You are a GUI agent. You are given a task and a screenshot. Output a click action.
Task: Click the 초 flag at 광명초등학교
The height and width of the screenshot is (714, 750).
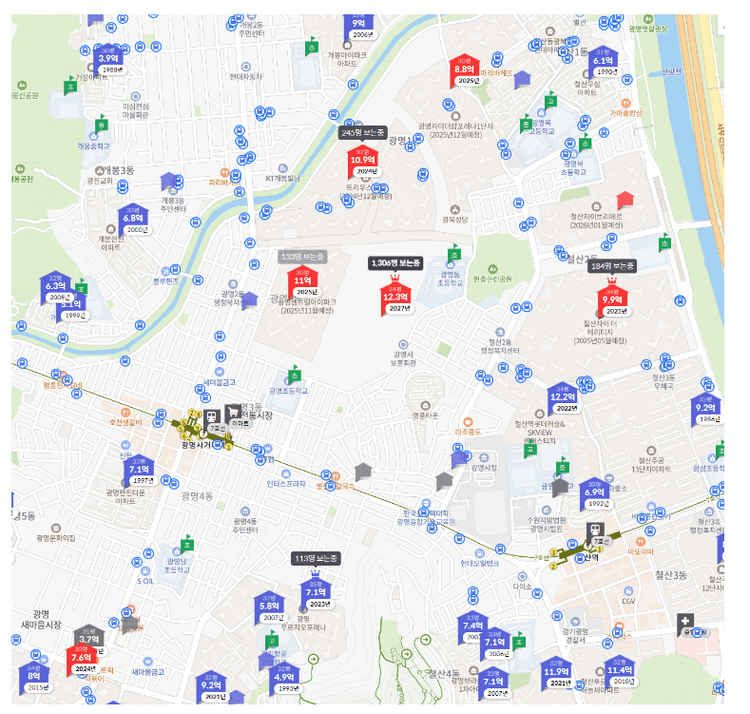click(x=294, y=374)
